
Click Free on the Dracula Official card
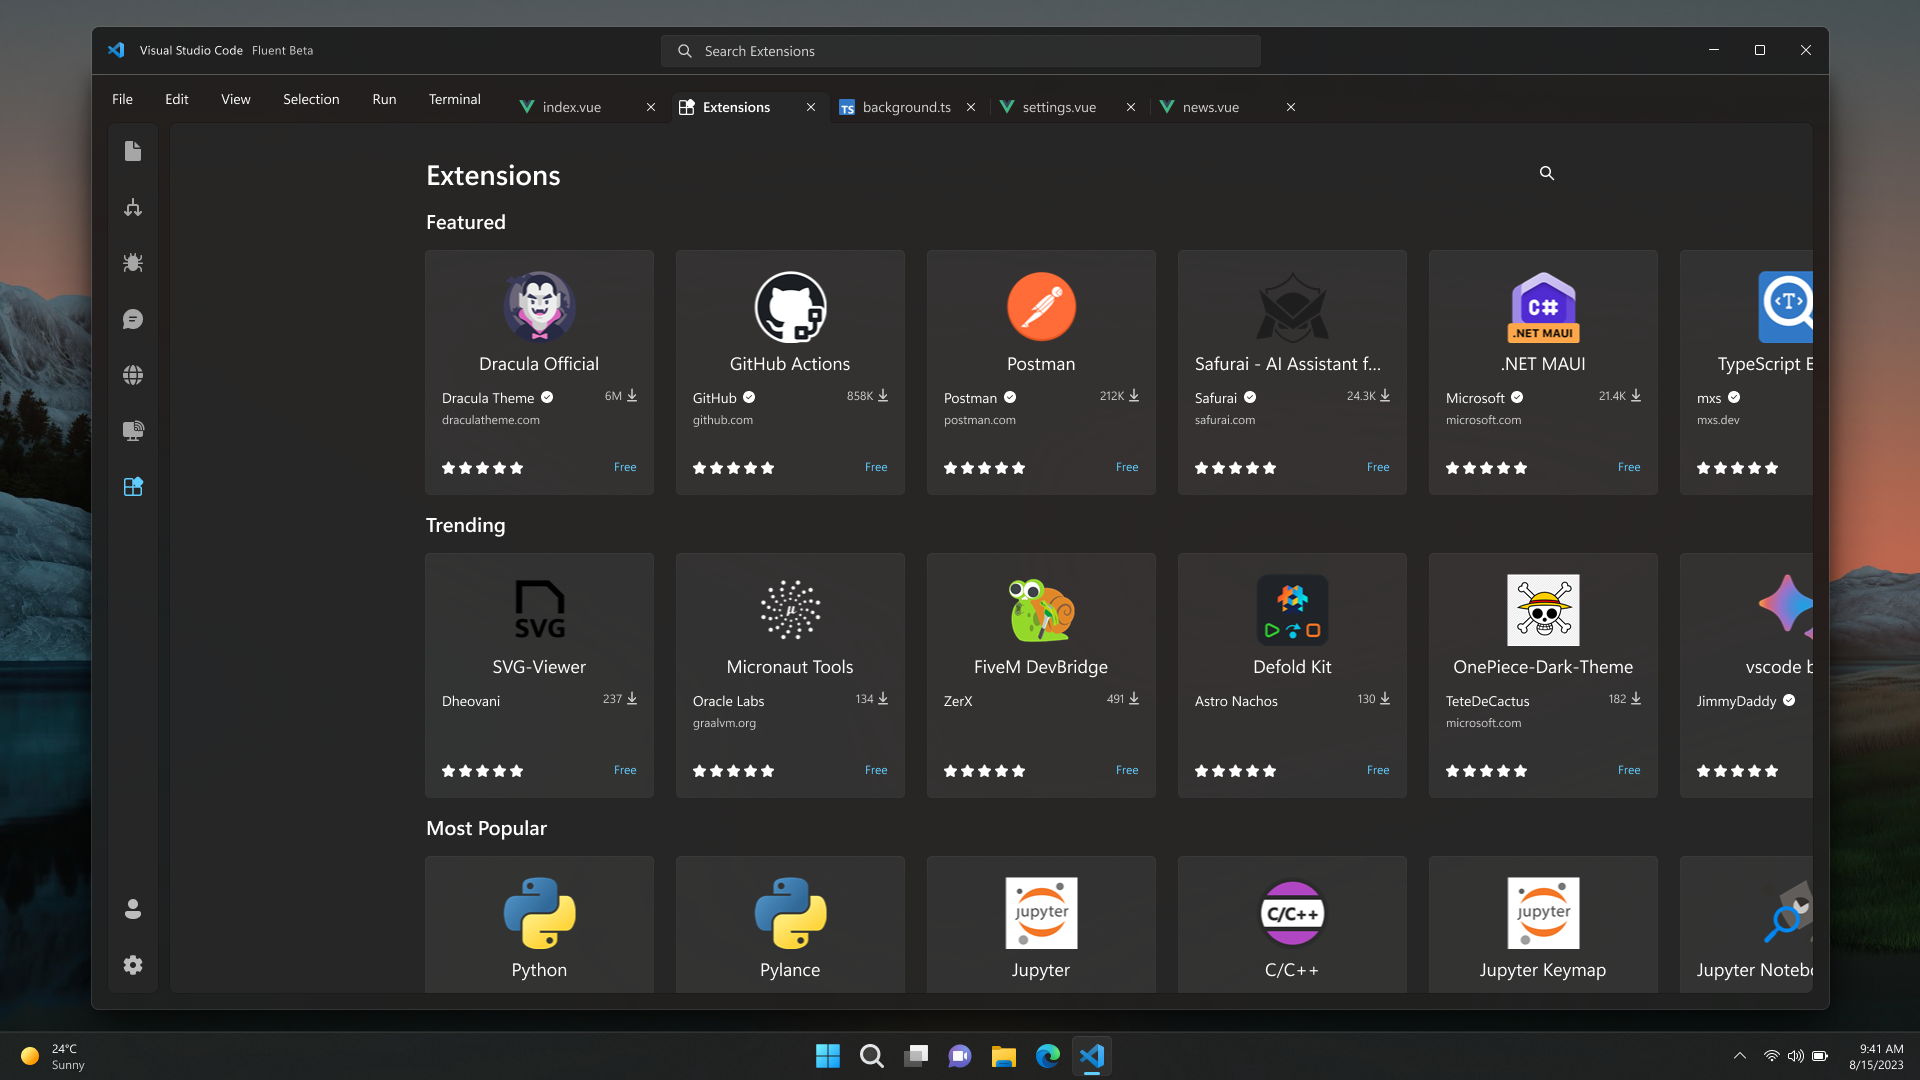point(625,467)
